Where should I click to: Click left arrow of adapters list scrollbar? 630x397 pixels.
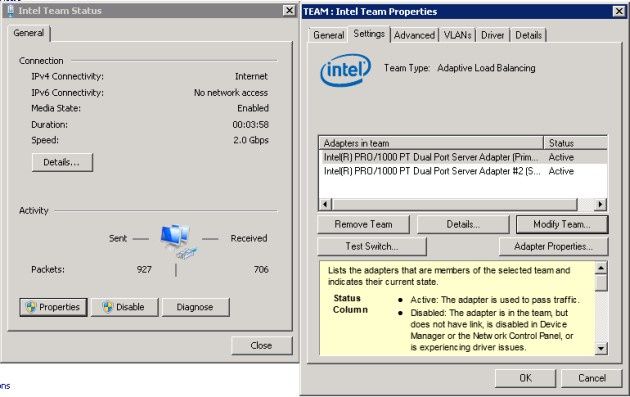pyautogui.click(x=325, y=204)
